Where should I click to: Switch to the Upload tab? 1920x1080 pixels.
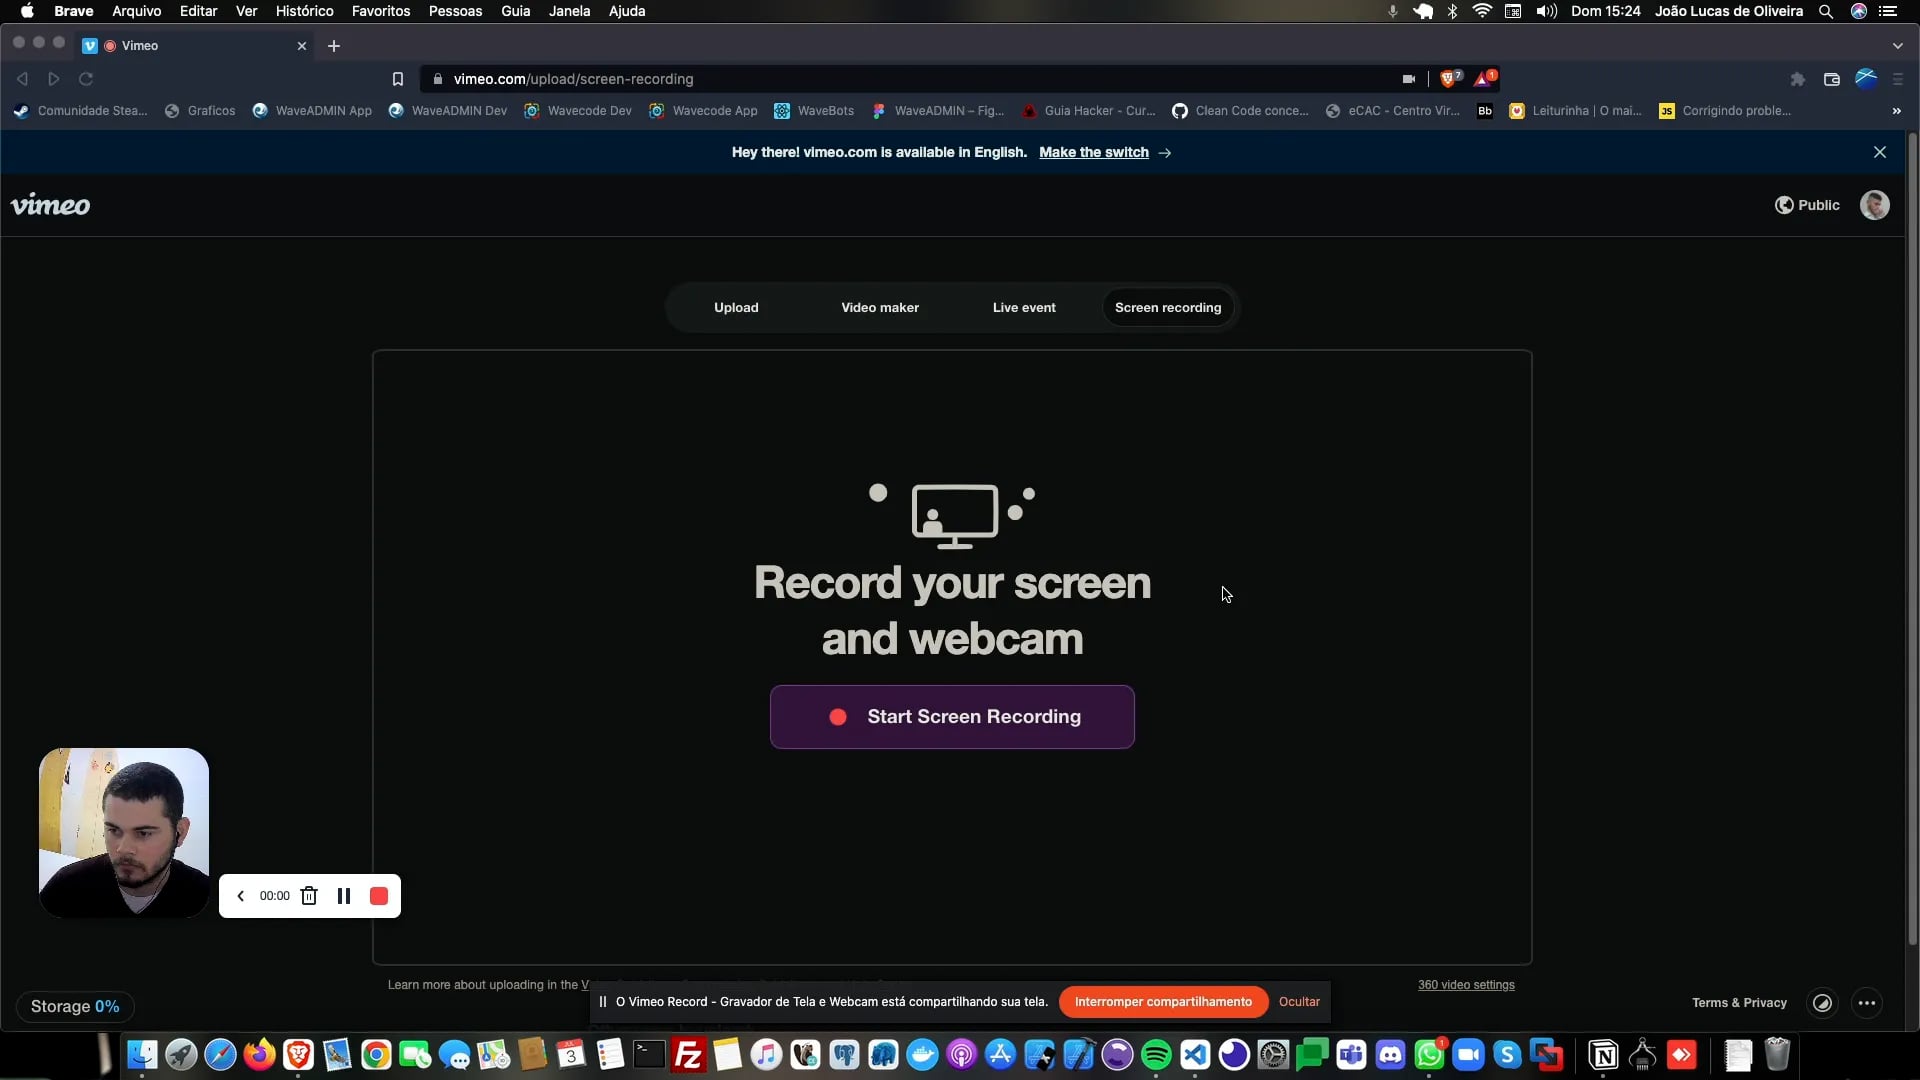pyautogui.click(x=736, y=307)
